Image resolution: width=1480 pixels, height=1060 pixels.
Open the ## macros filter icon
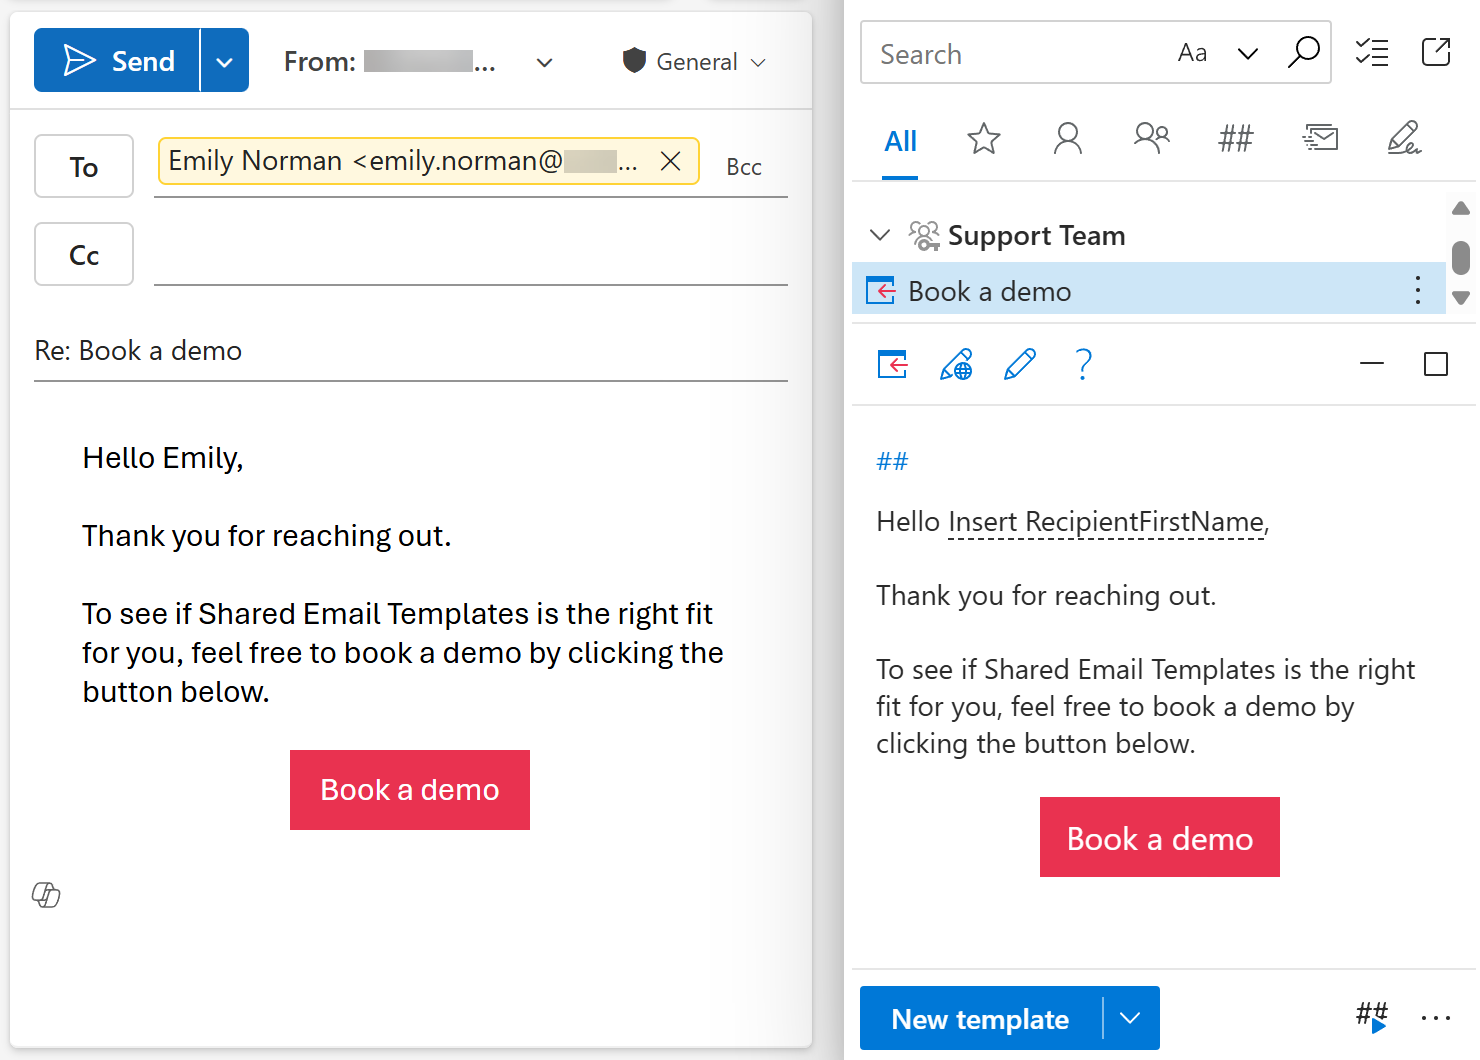1236,139
